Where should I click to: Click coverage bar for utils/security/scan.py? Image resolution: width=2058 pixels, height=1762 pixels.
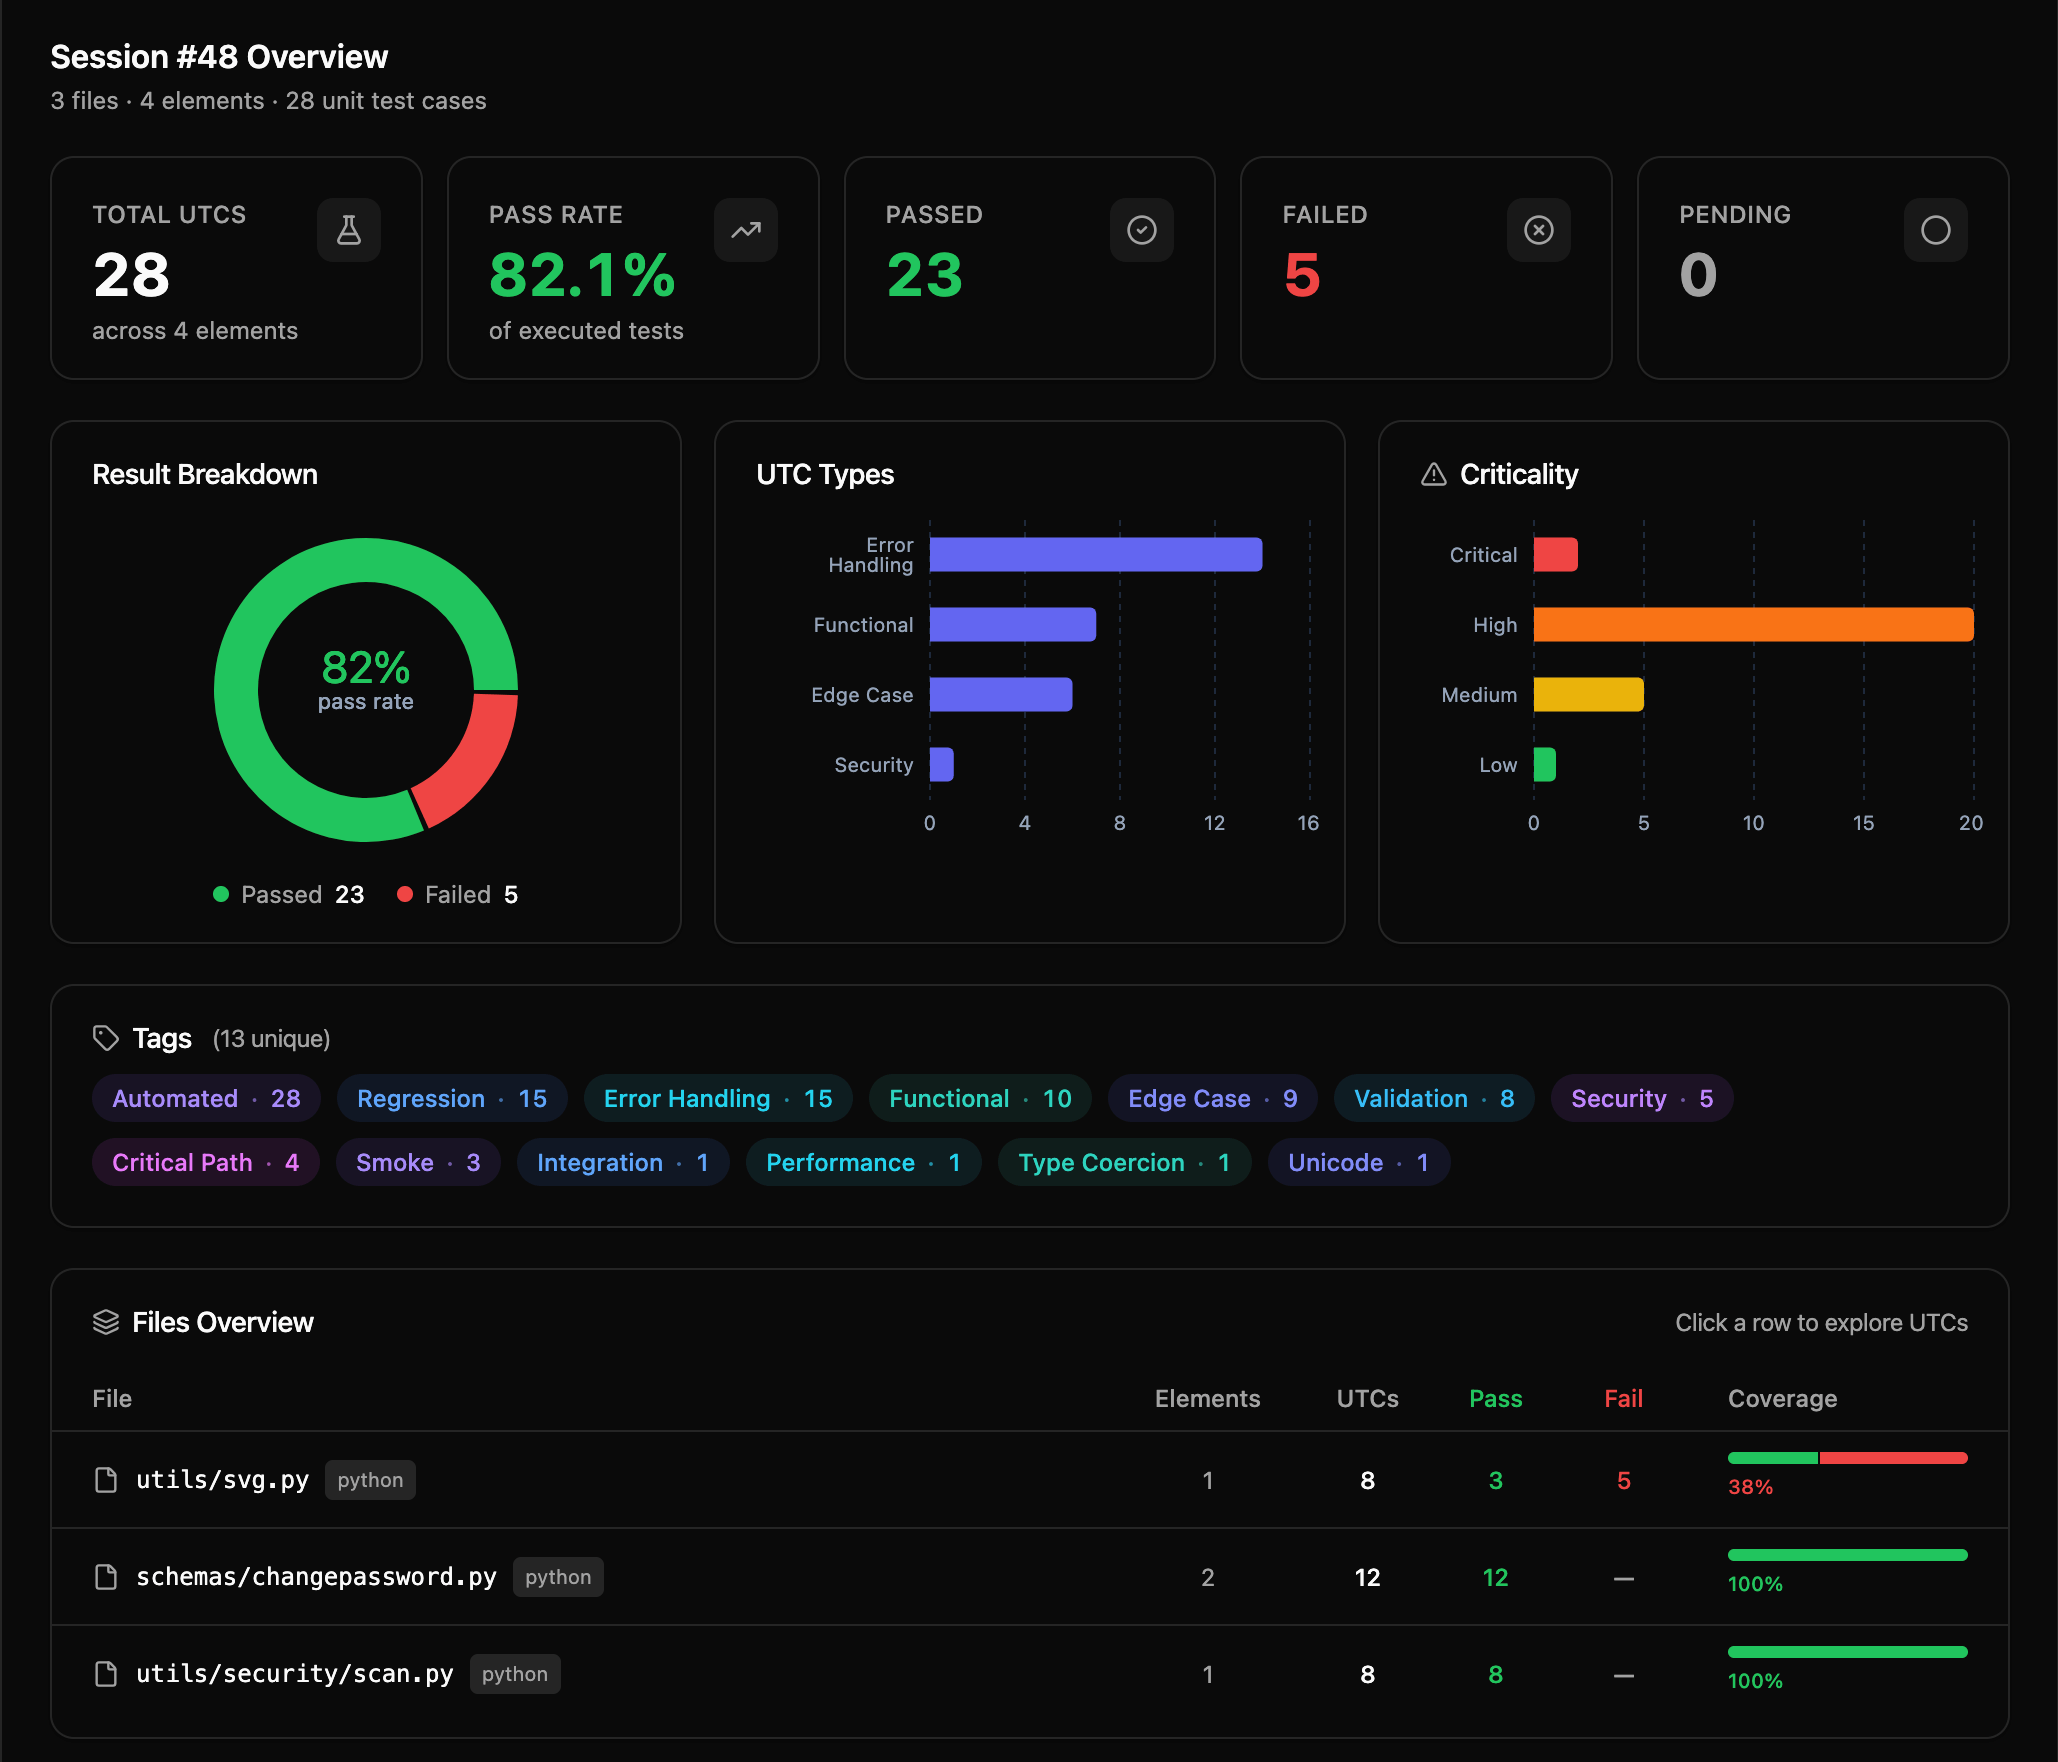click(1847, 1652)
